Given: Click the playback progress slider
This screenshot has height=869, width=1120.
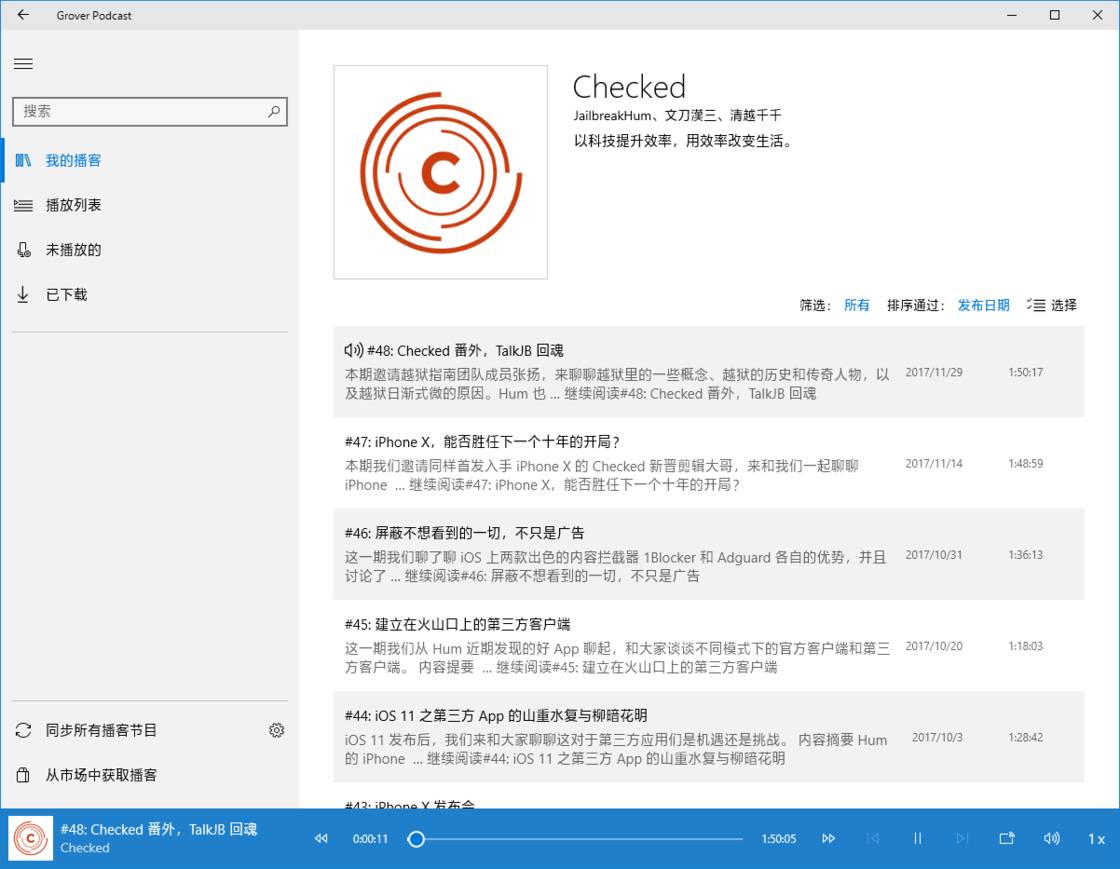Looking at the screenshot, I should 577,839.
